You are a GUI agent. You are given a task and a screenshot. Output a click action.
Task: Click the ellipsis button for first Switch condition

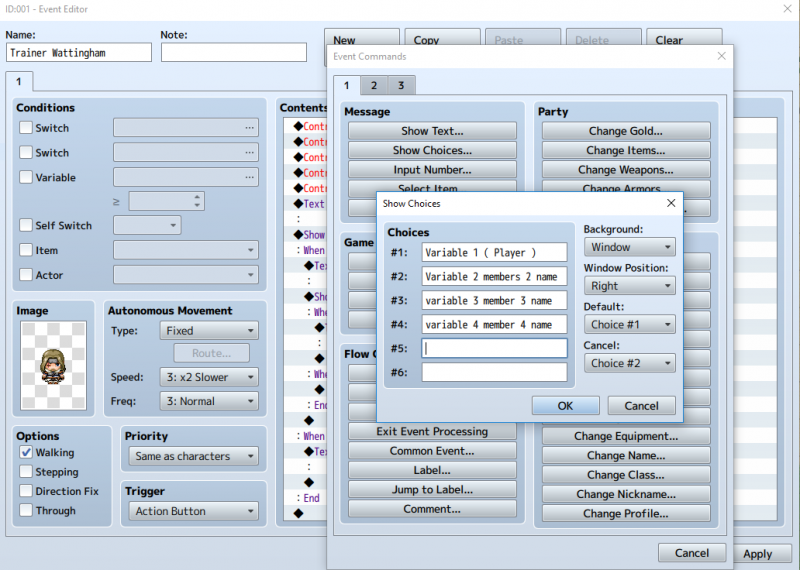pyautogui.click(x=249, y=128)
